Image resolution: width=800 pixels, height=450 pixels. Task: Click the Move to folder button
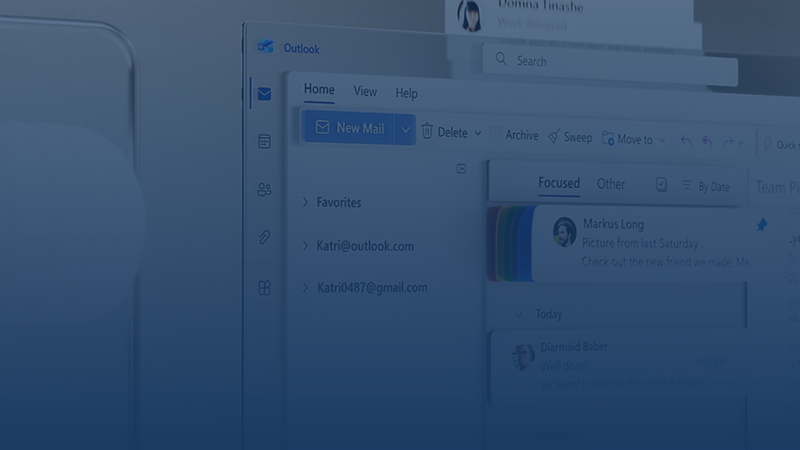pos(628,139)
